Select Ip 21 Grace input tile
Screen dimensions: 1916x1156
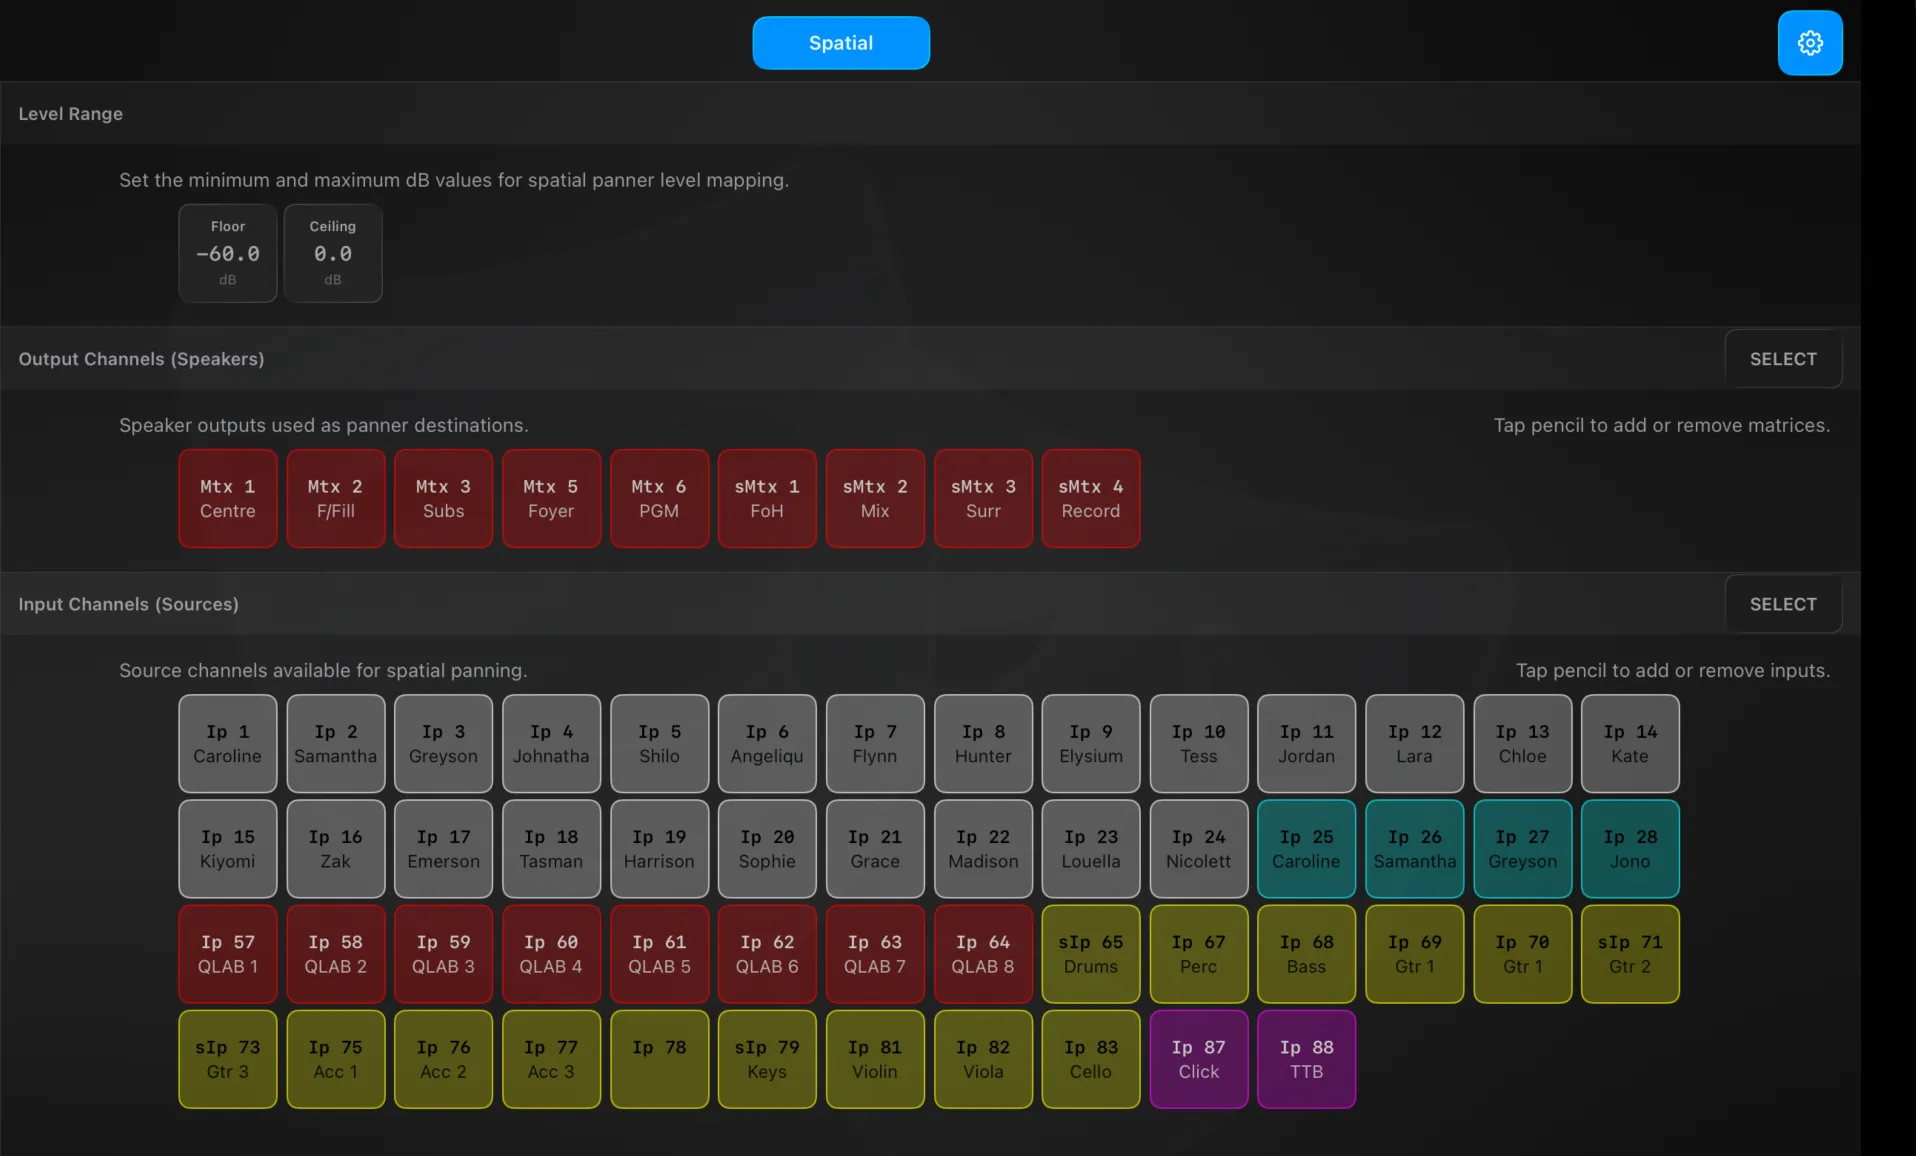tap(875, 849)
